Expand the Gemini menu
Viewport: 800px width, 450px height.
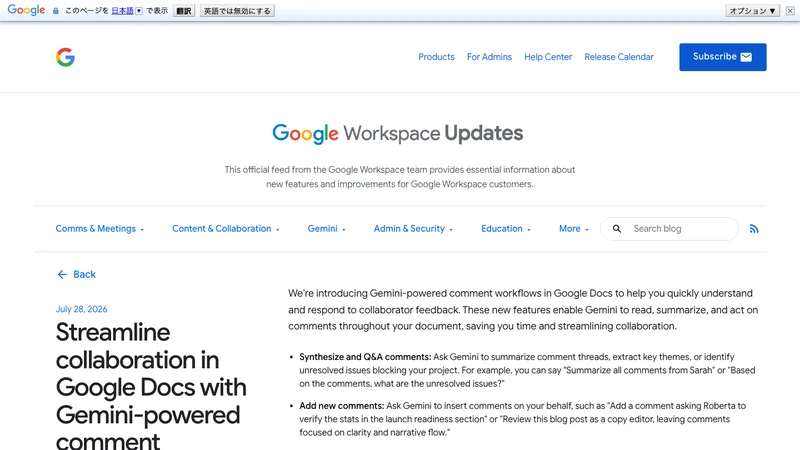pos(327,229)
